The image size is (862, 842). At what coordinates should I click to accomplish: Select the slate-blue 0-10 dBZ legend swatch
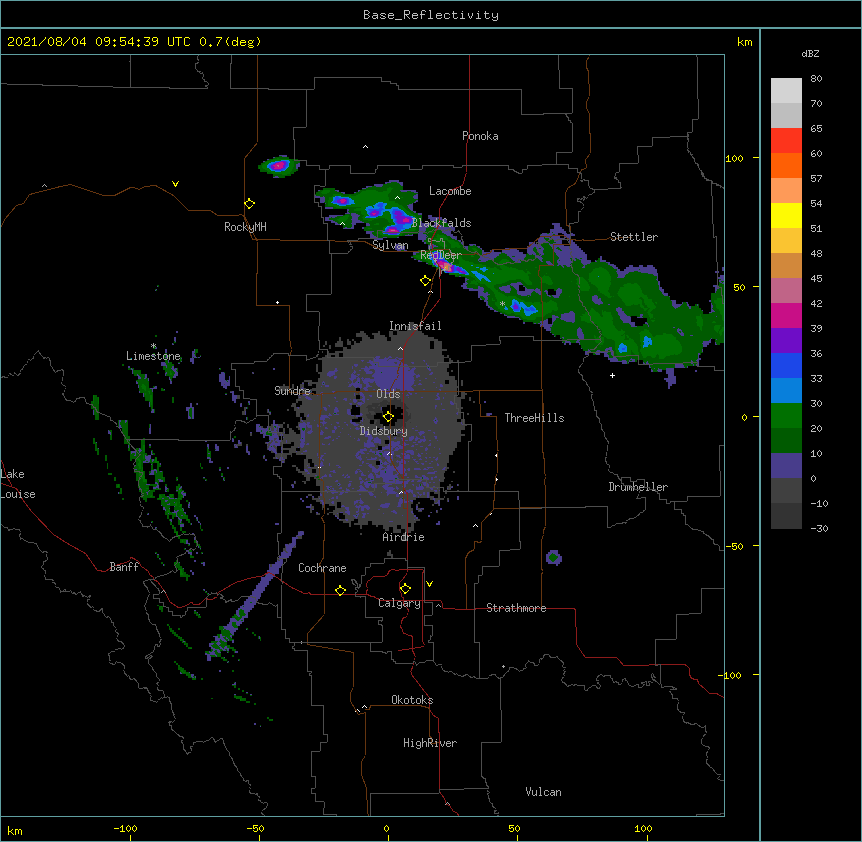pos(786,466)
